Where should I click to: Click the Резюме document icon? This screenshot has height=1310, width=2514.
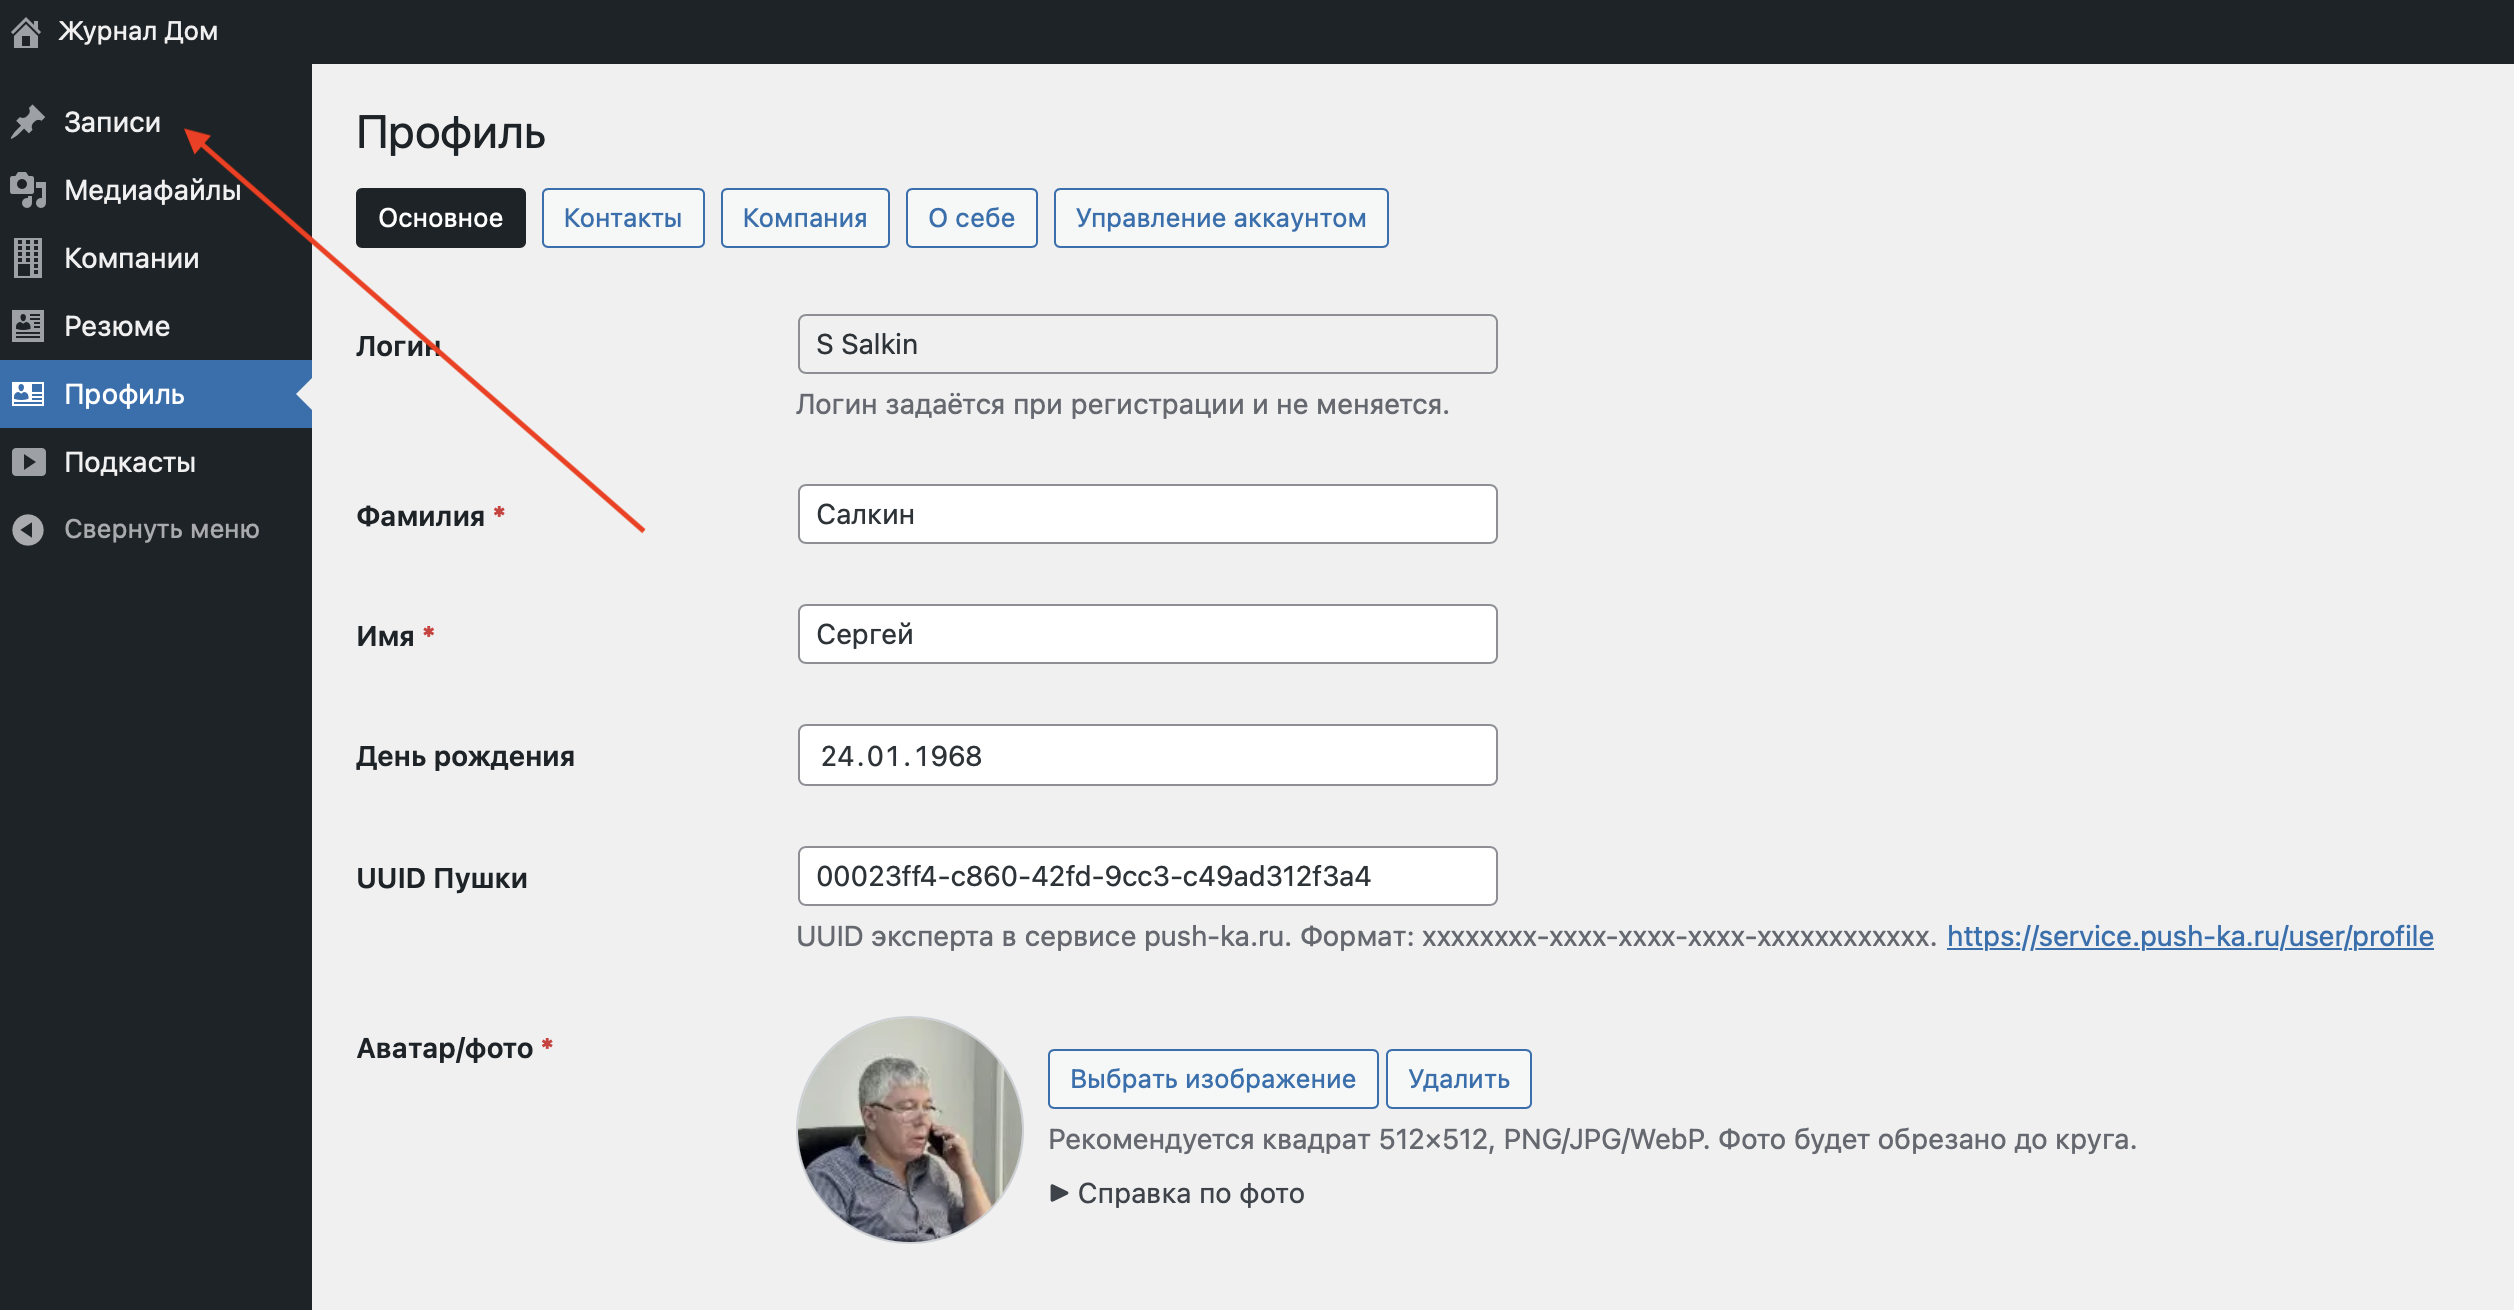click(x=28, y=326)
